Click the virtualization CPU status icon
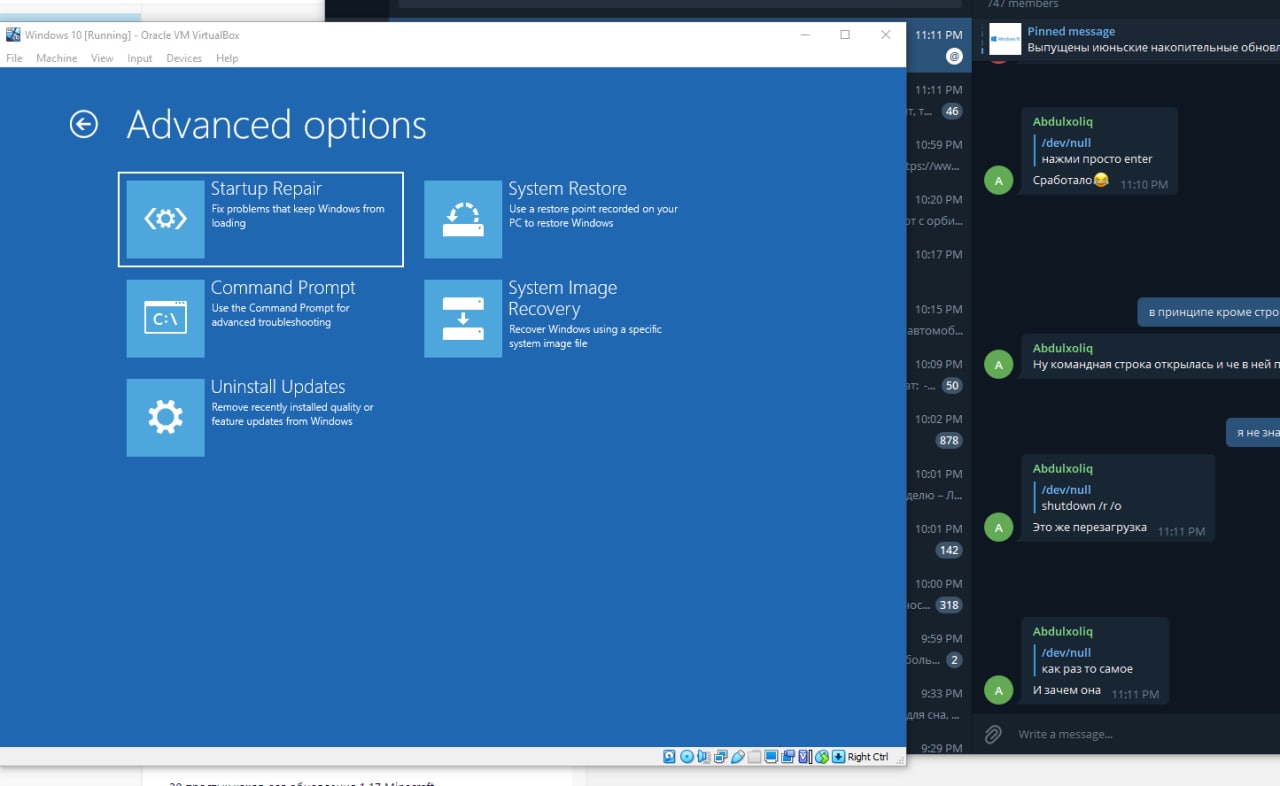Viewport: 1280px width, 786px height. (805, 756)
